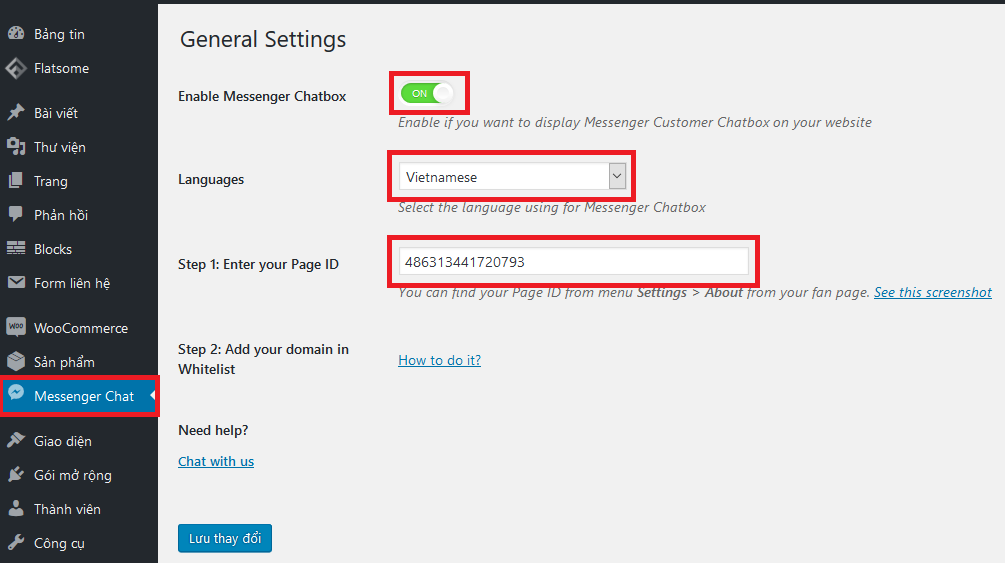Go to Trang menu label
This screenshot has width=1005, height=563.
click(51, 181)
